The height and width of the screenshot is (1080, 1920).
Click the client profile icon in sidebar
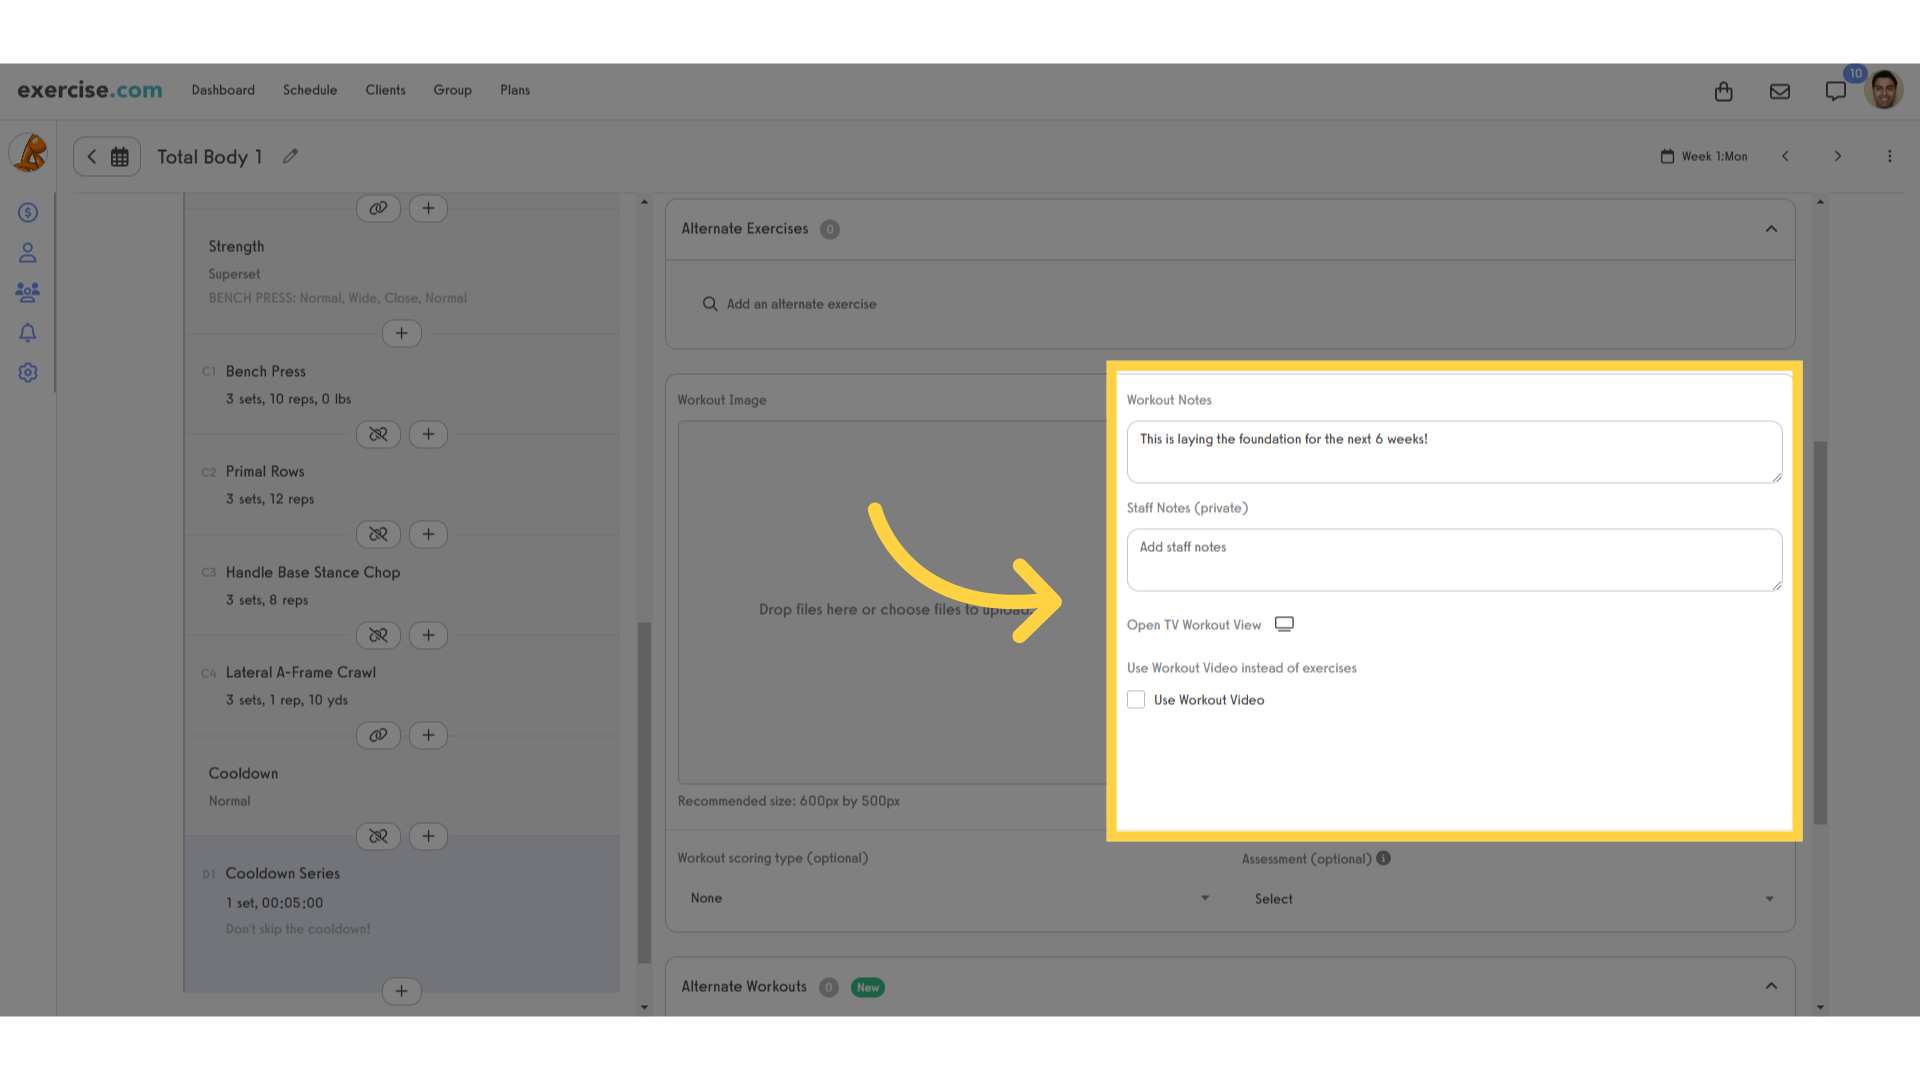28,253
